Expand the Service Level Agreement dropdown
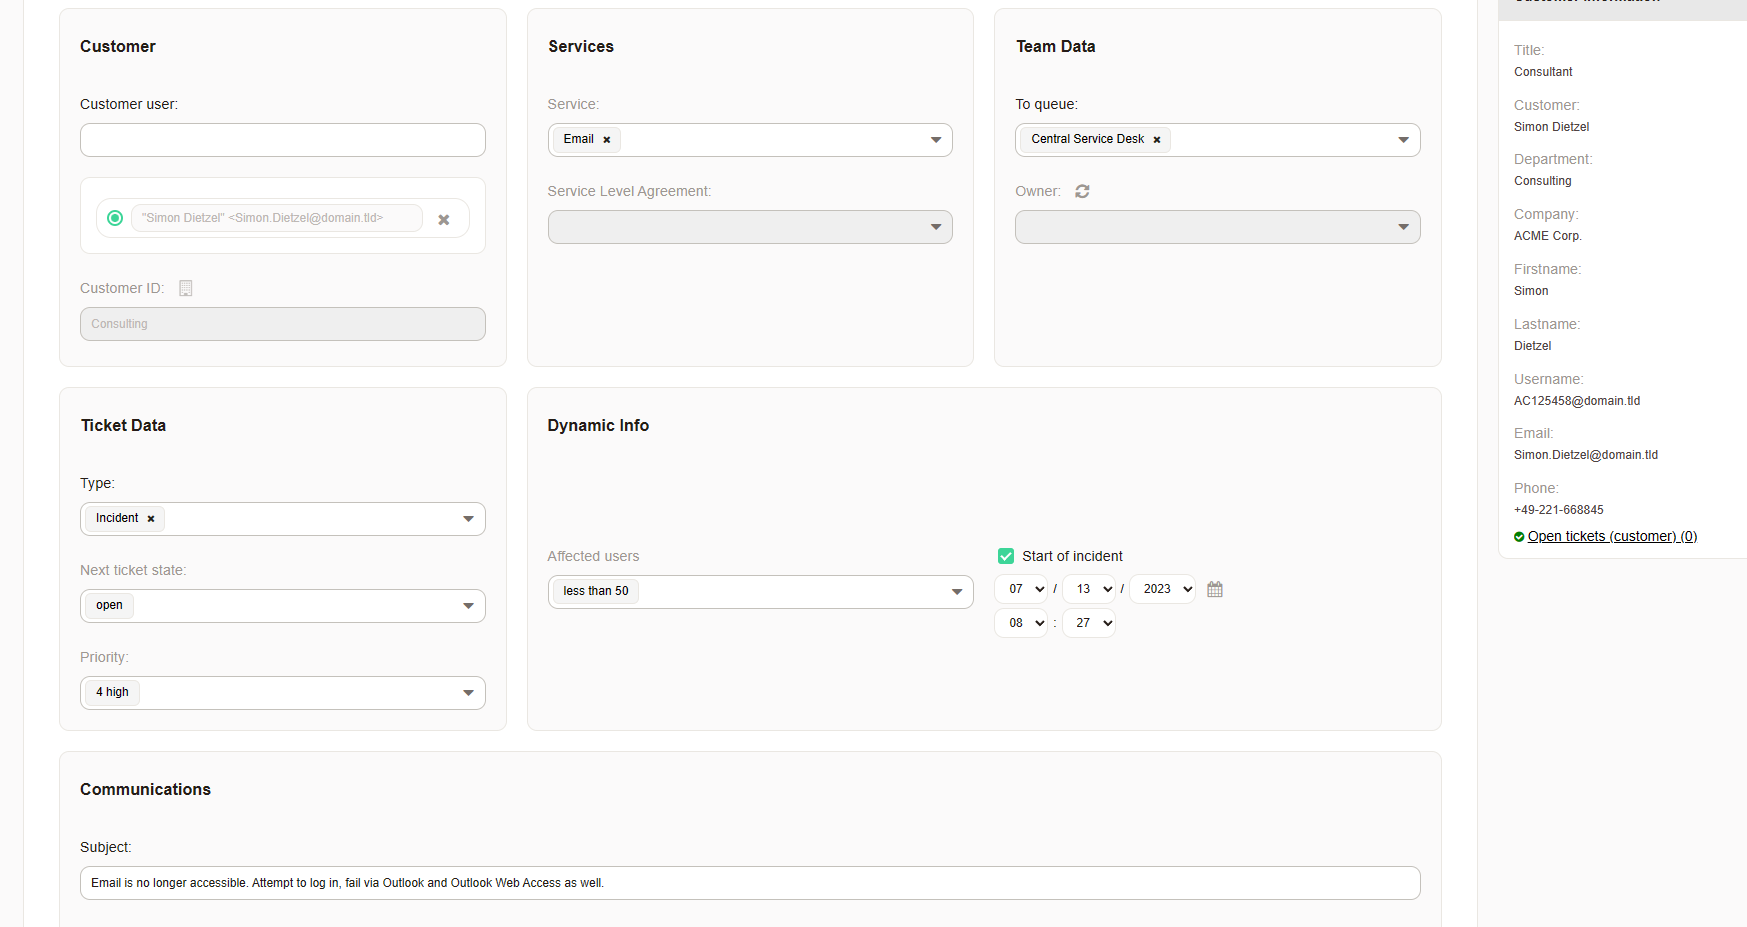1747x927 pixels. (750, 227)
